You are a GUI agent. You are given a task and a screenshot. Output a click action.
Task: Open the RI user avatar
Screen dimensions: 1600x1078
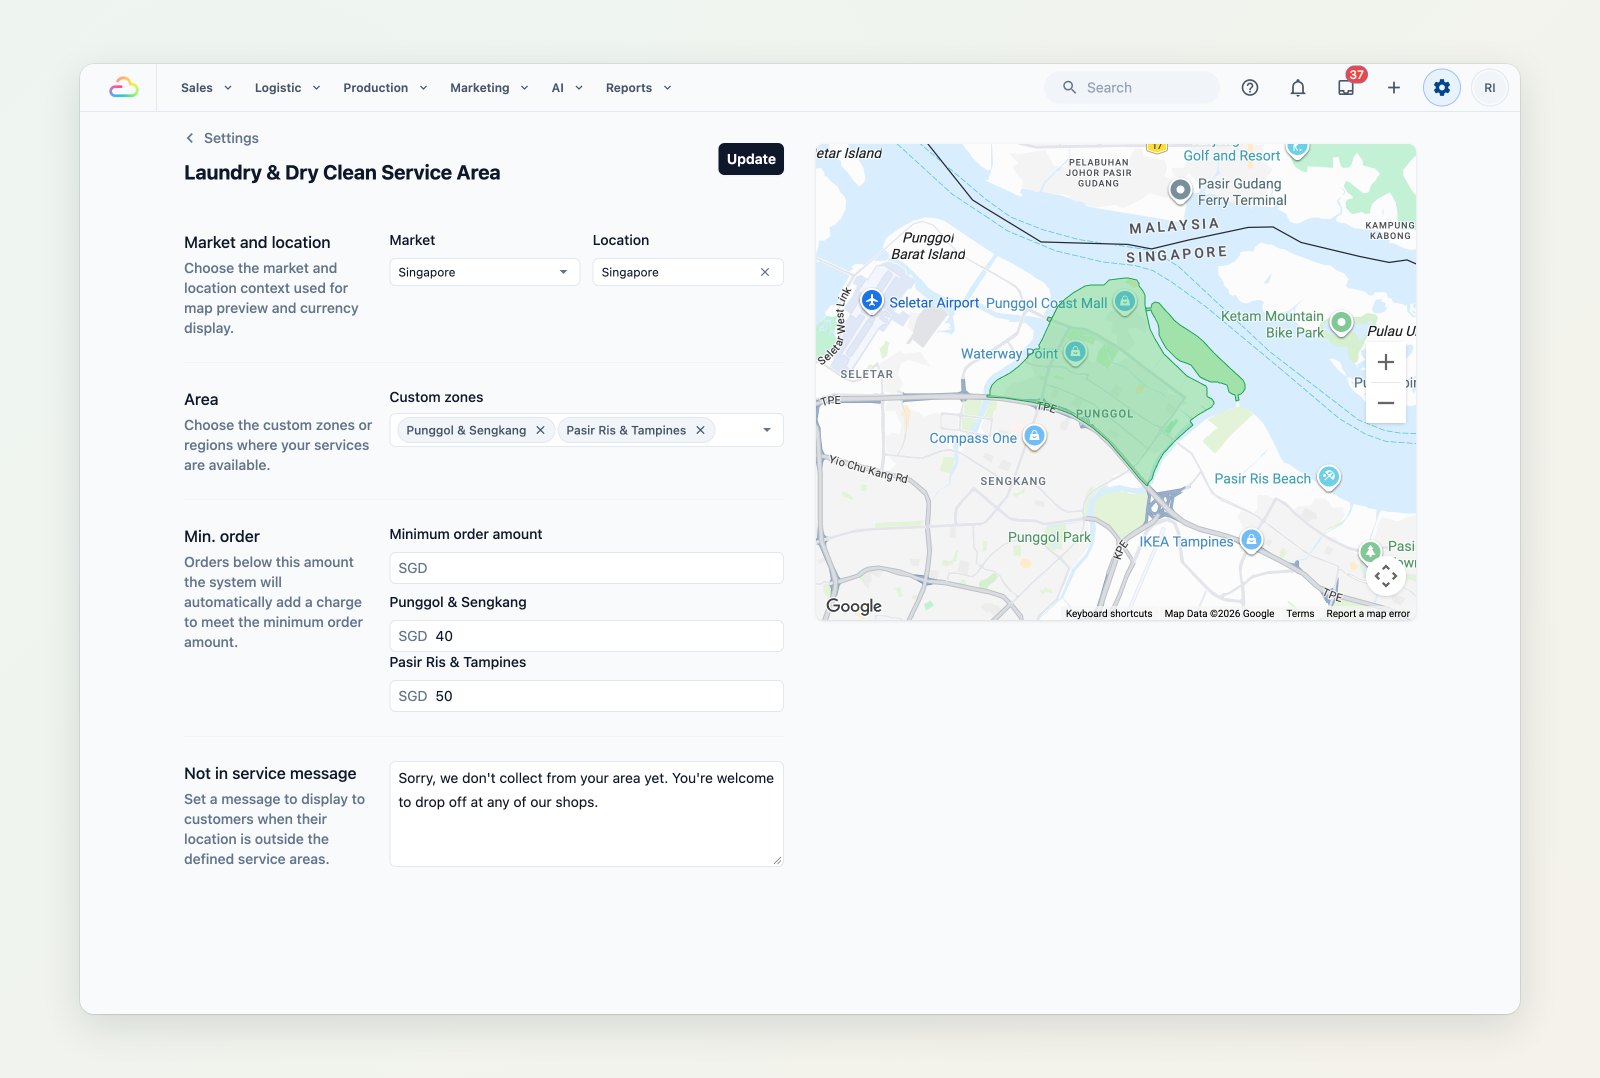1490,88
